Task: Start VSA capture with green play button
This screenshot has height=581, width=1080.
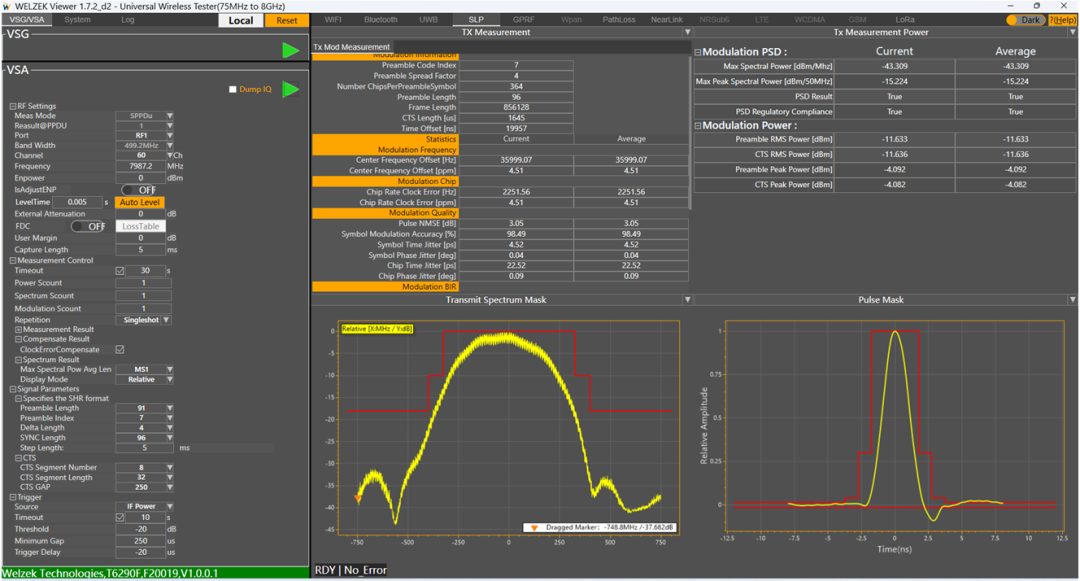Action: (291, 89)
